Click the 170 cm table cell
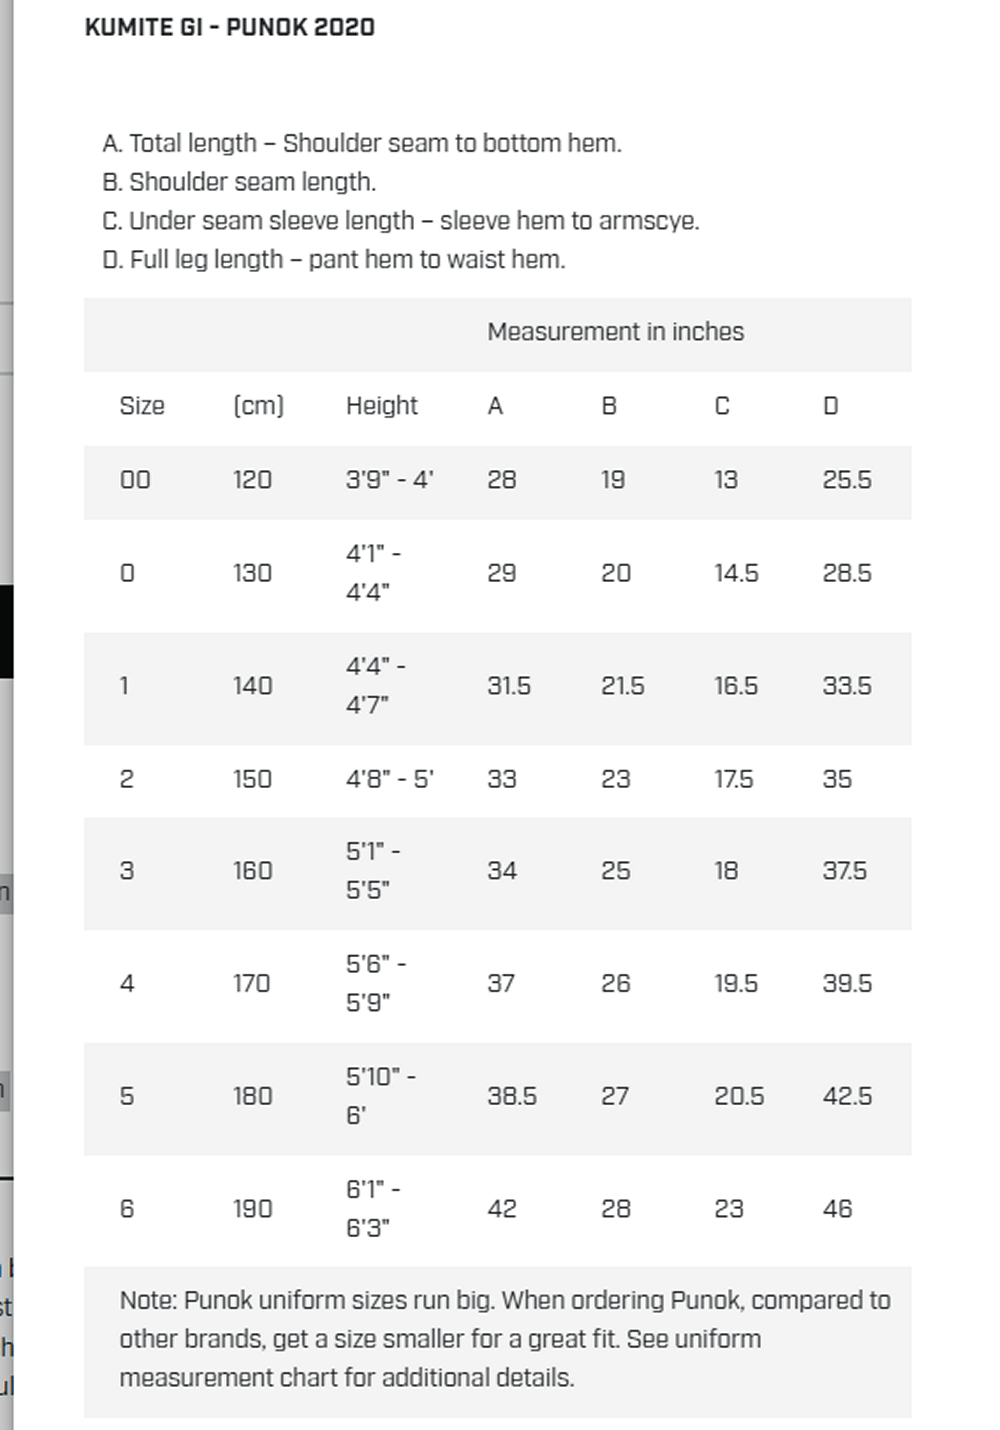Screen dimensions: 1000x1430 tap(252, 984)
